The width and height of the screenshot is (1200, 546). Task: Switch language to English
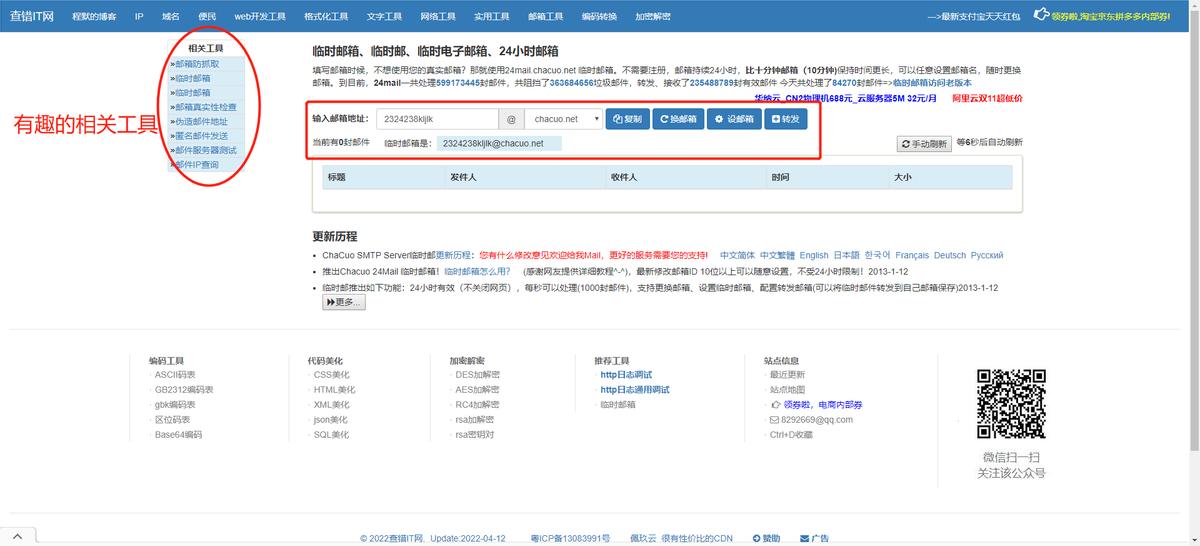tap(813, 255)
